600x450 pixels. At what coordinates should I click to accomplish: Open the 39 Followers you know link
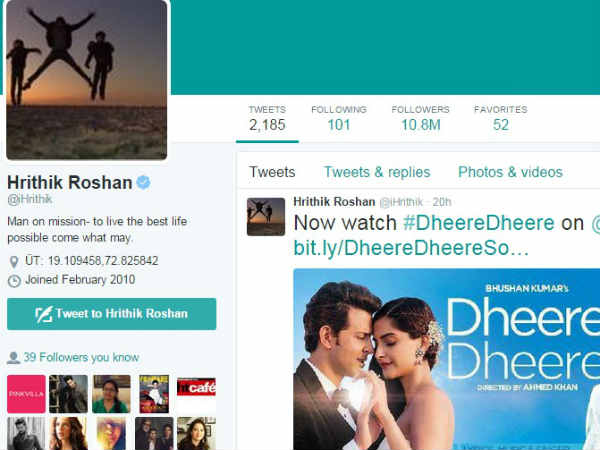(81, 357)
